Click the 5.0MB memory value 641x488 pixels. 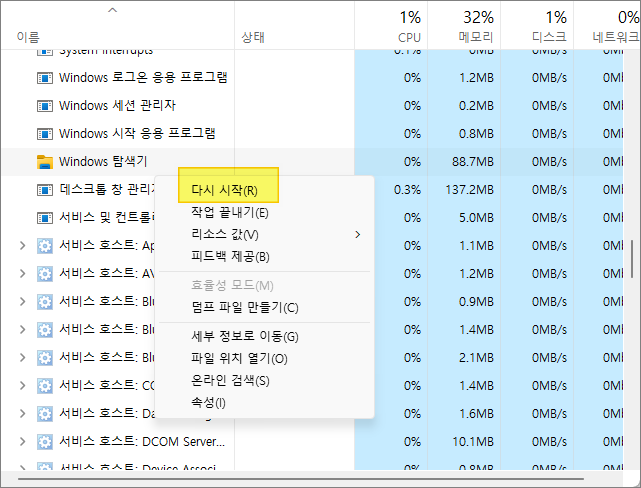[x=476, y=218]
